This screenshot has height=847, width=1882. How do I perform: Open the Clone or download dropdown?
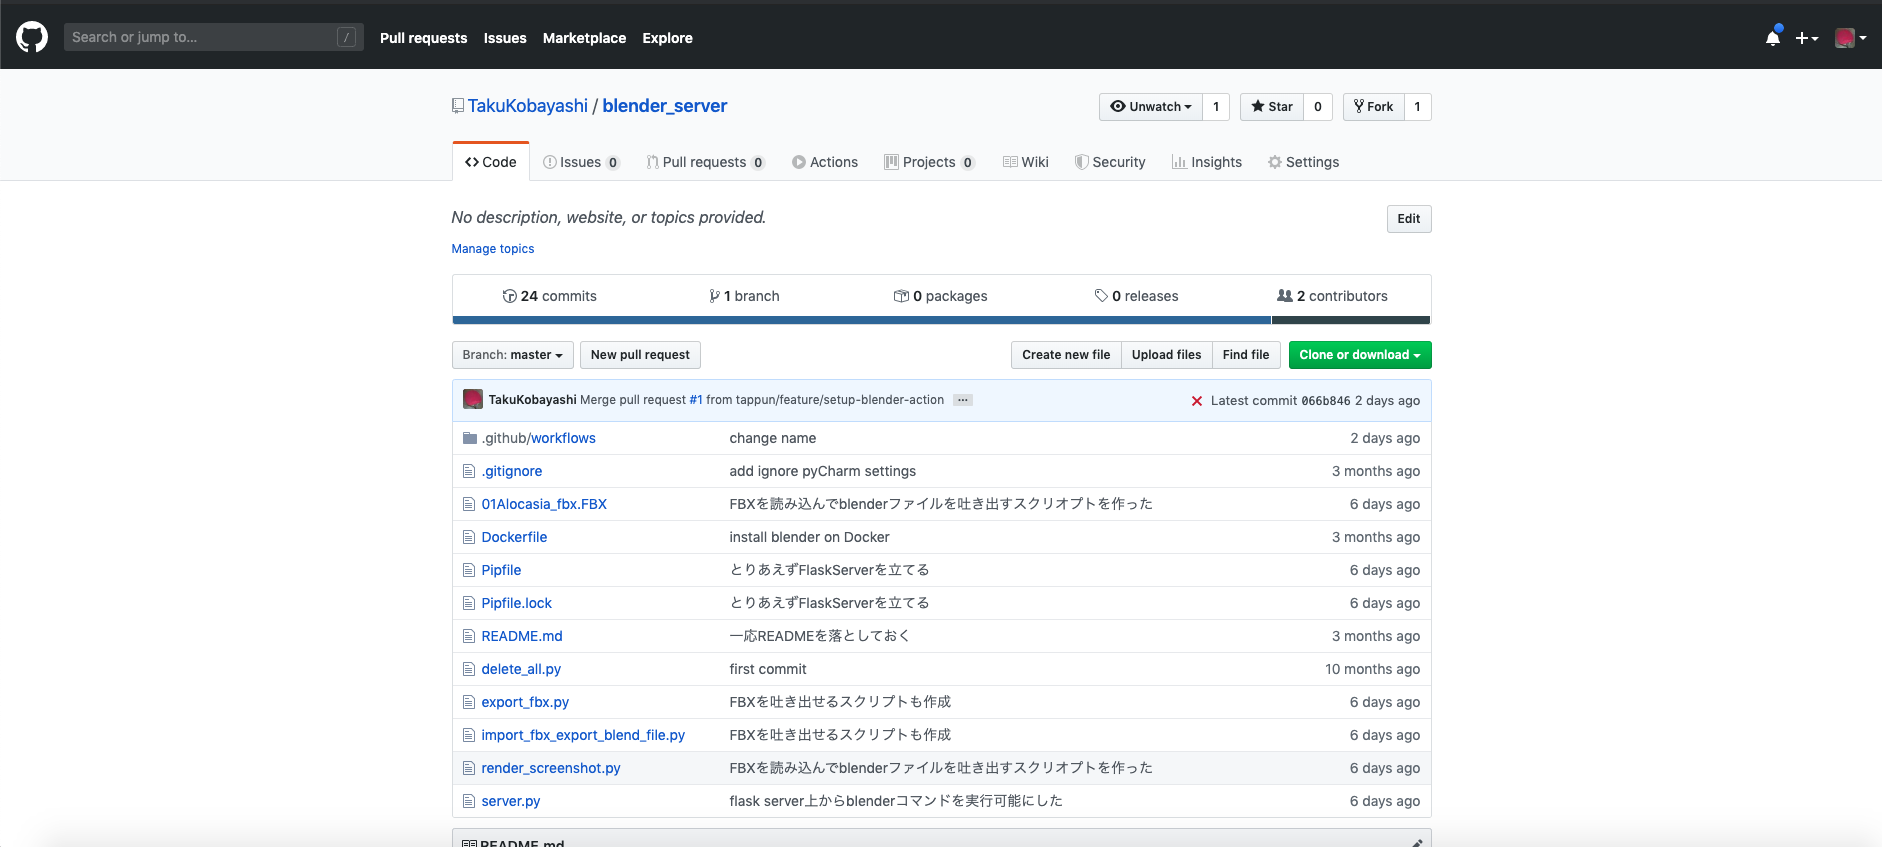click(1360, 355)
